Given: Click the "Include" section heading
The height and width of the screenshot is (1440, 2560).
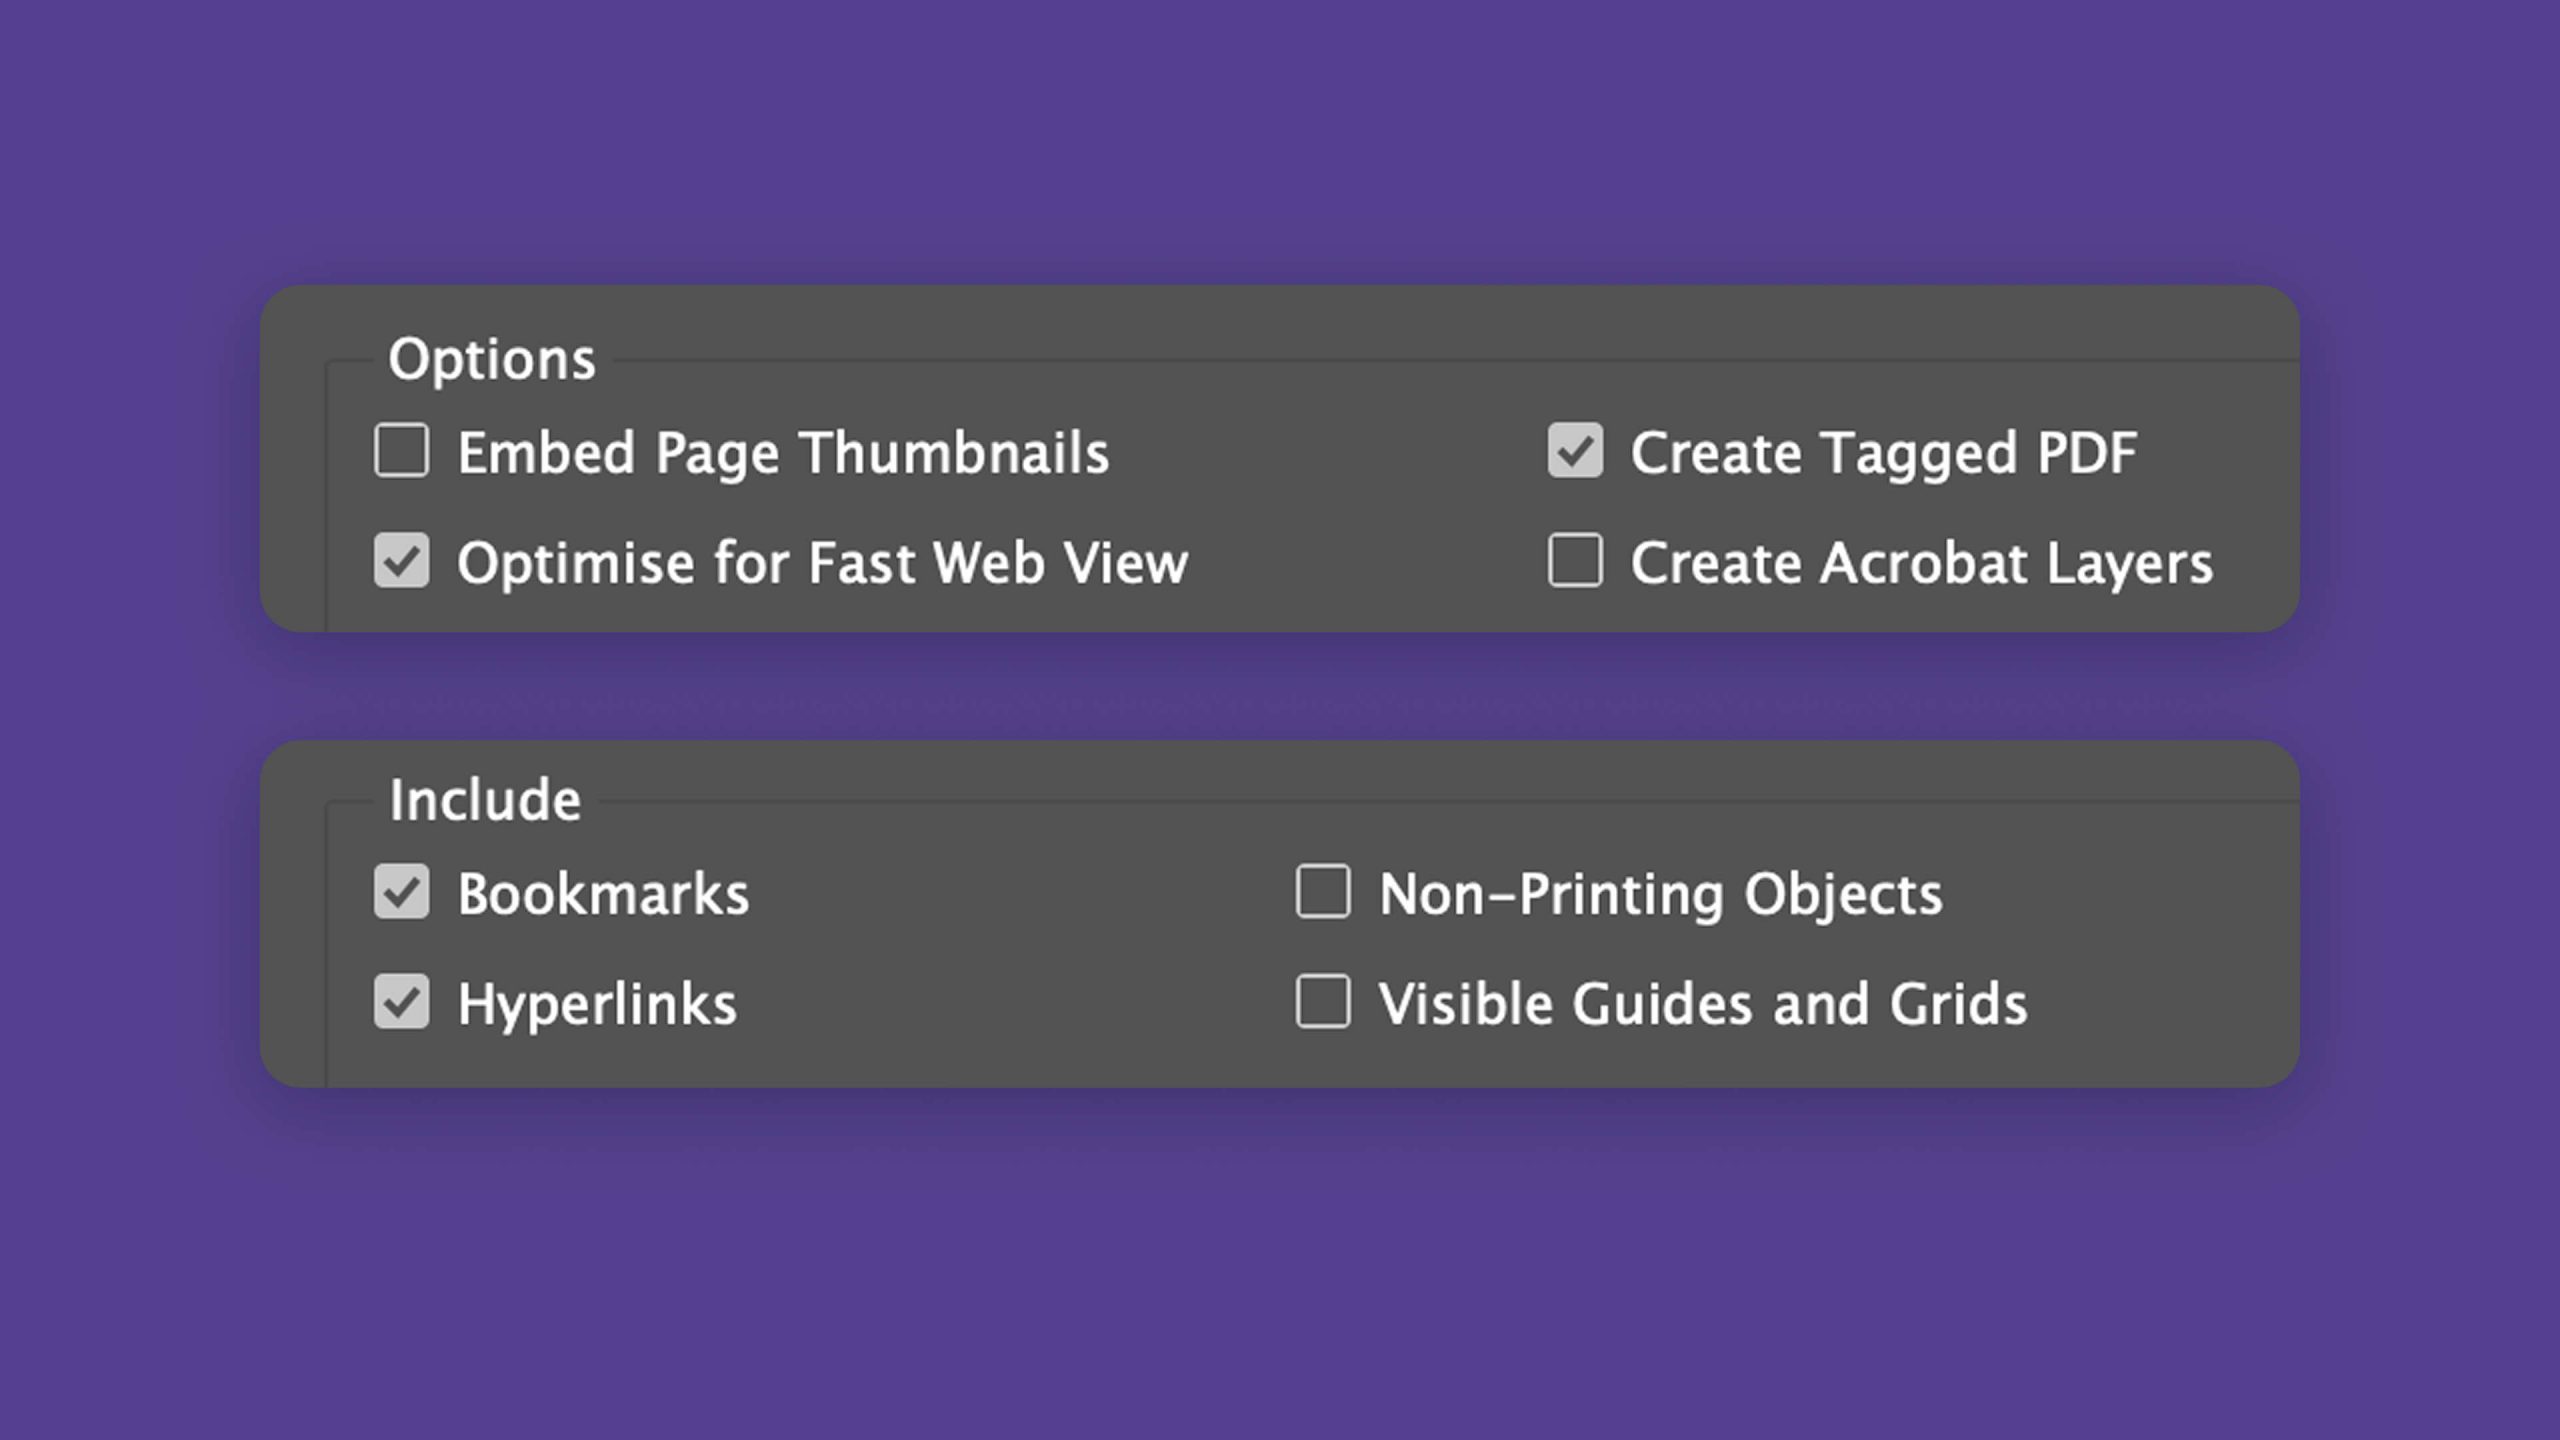Looking at the screenshot, I should click(x=485, y=800).
